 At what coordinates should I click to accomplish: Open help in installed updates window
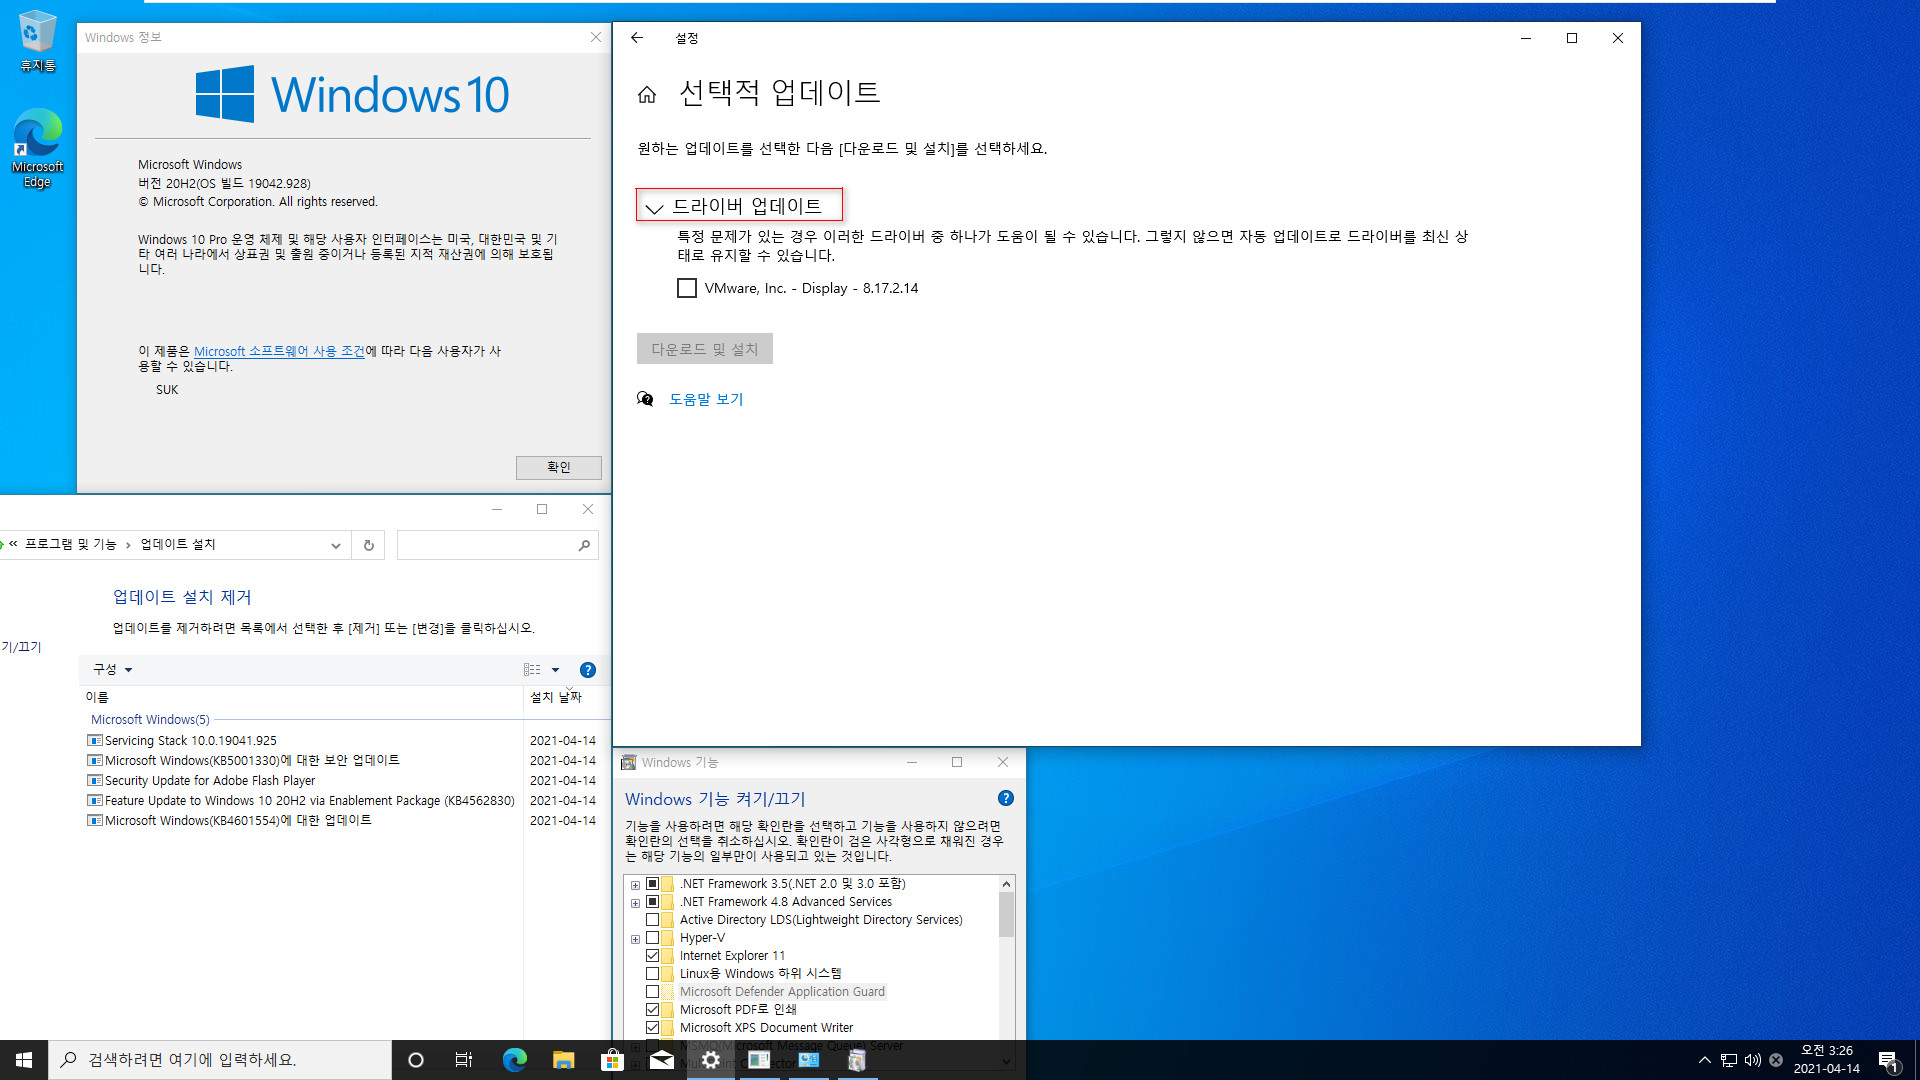tap(588, 670)
